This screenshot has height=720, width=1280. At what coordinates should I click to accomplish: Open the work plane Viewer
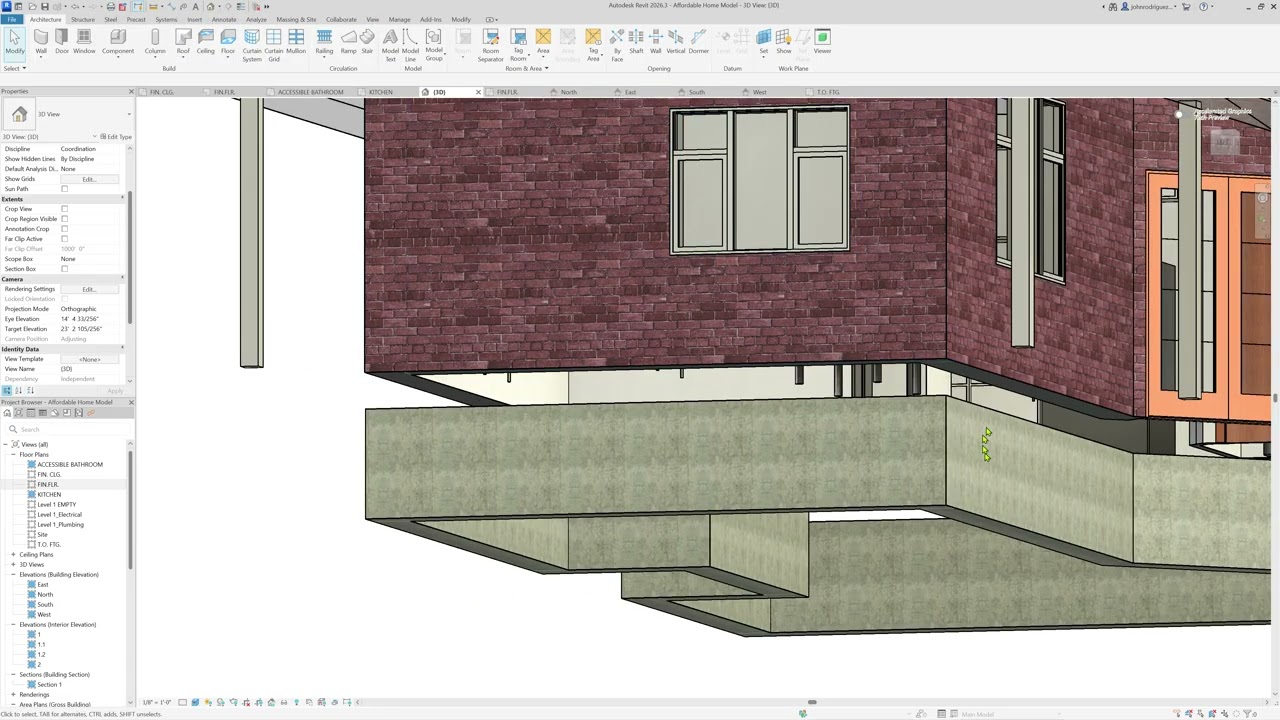(x=822, y=42)
